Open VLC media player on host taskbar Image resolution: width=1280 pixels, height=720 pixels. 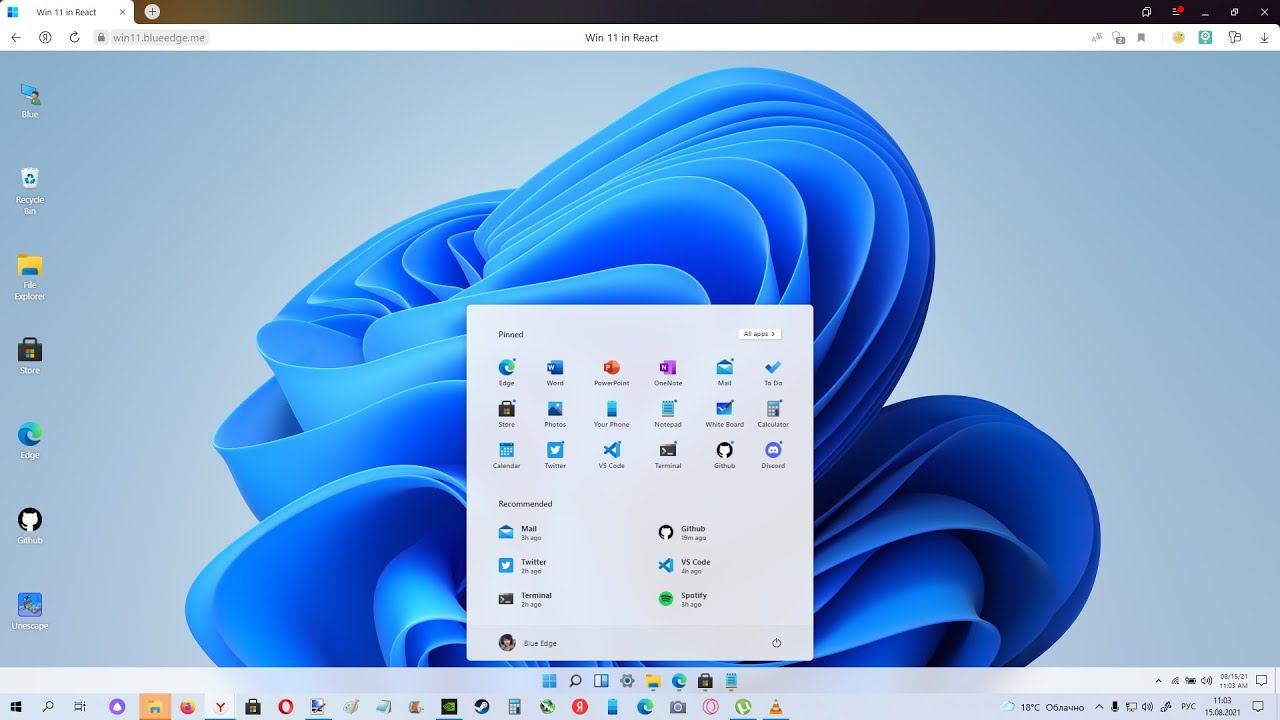point(776,707)
